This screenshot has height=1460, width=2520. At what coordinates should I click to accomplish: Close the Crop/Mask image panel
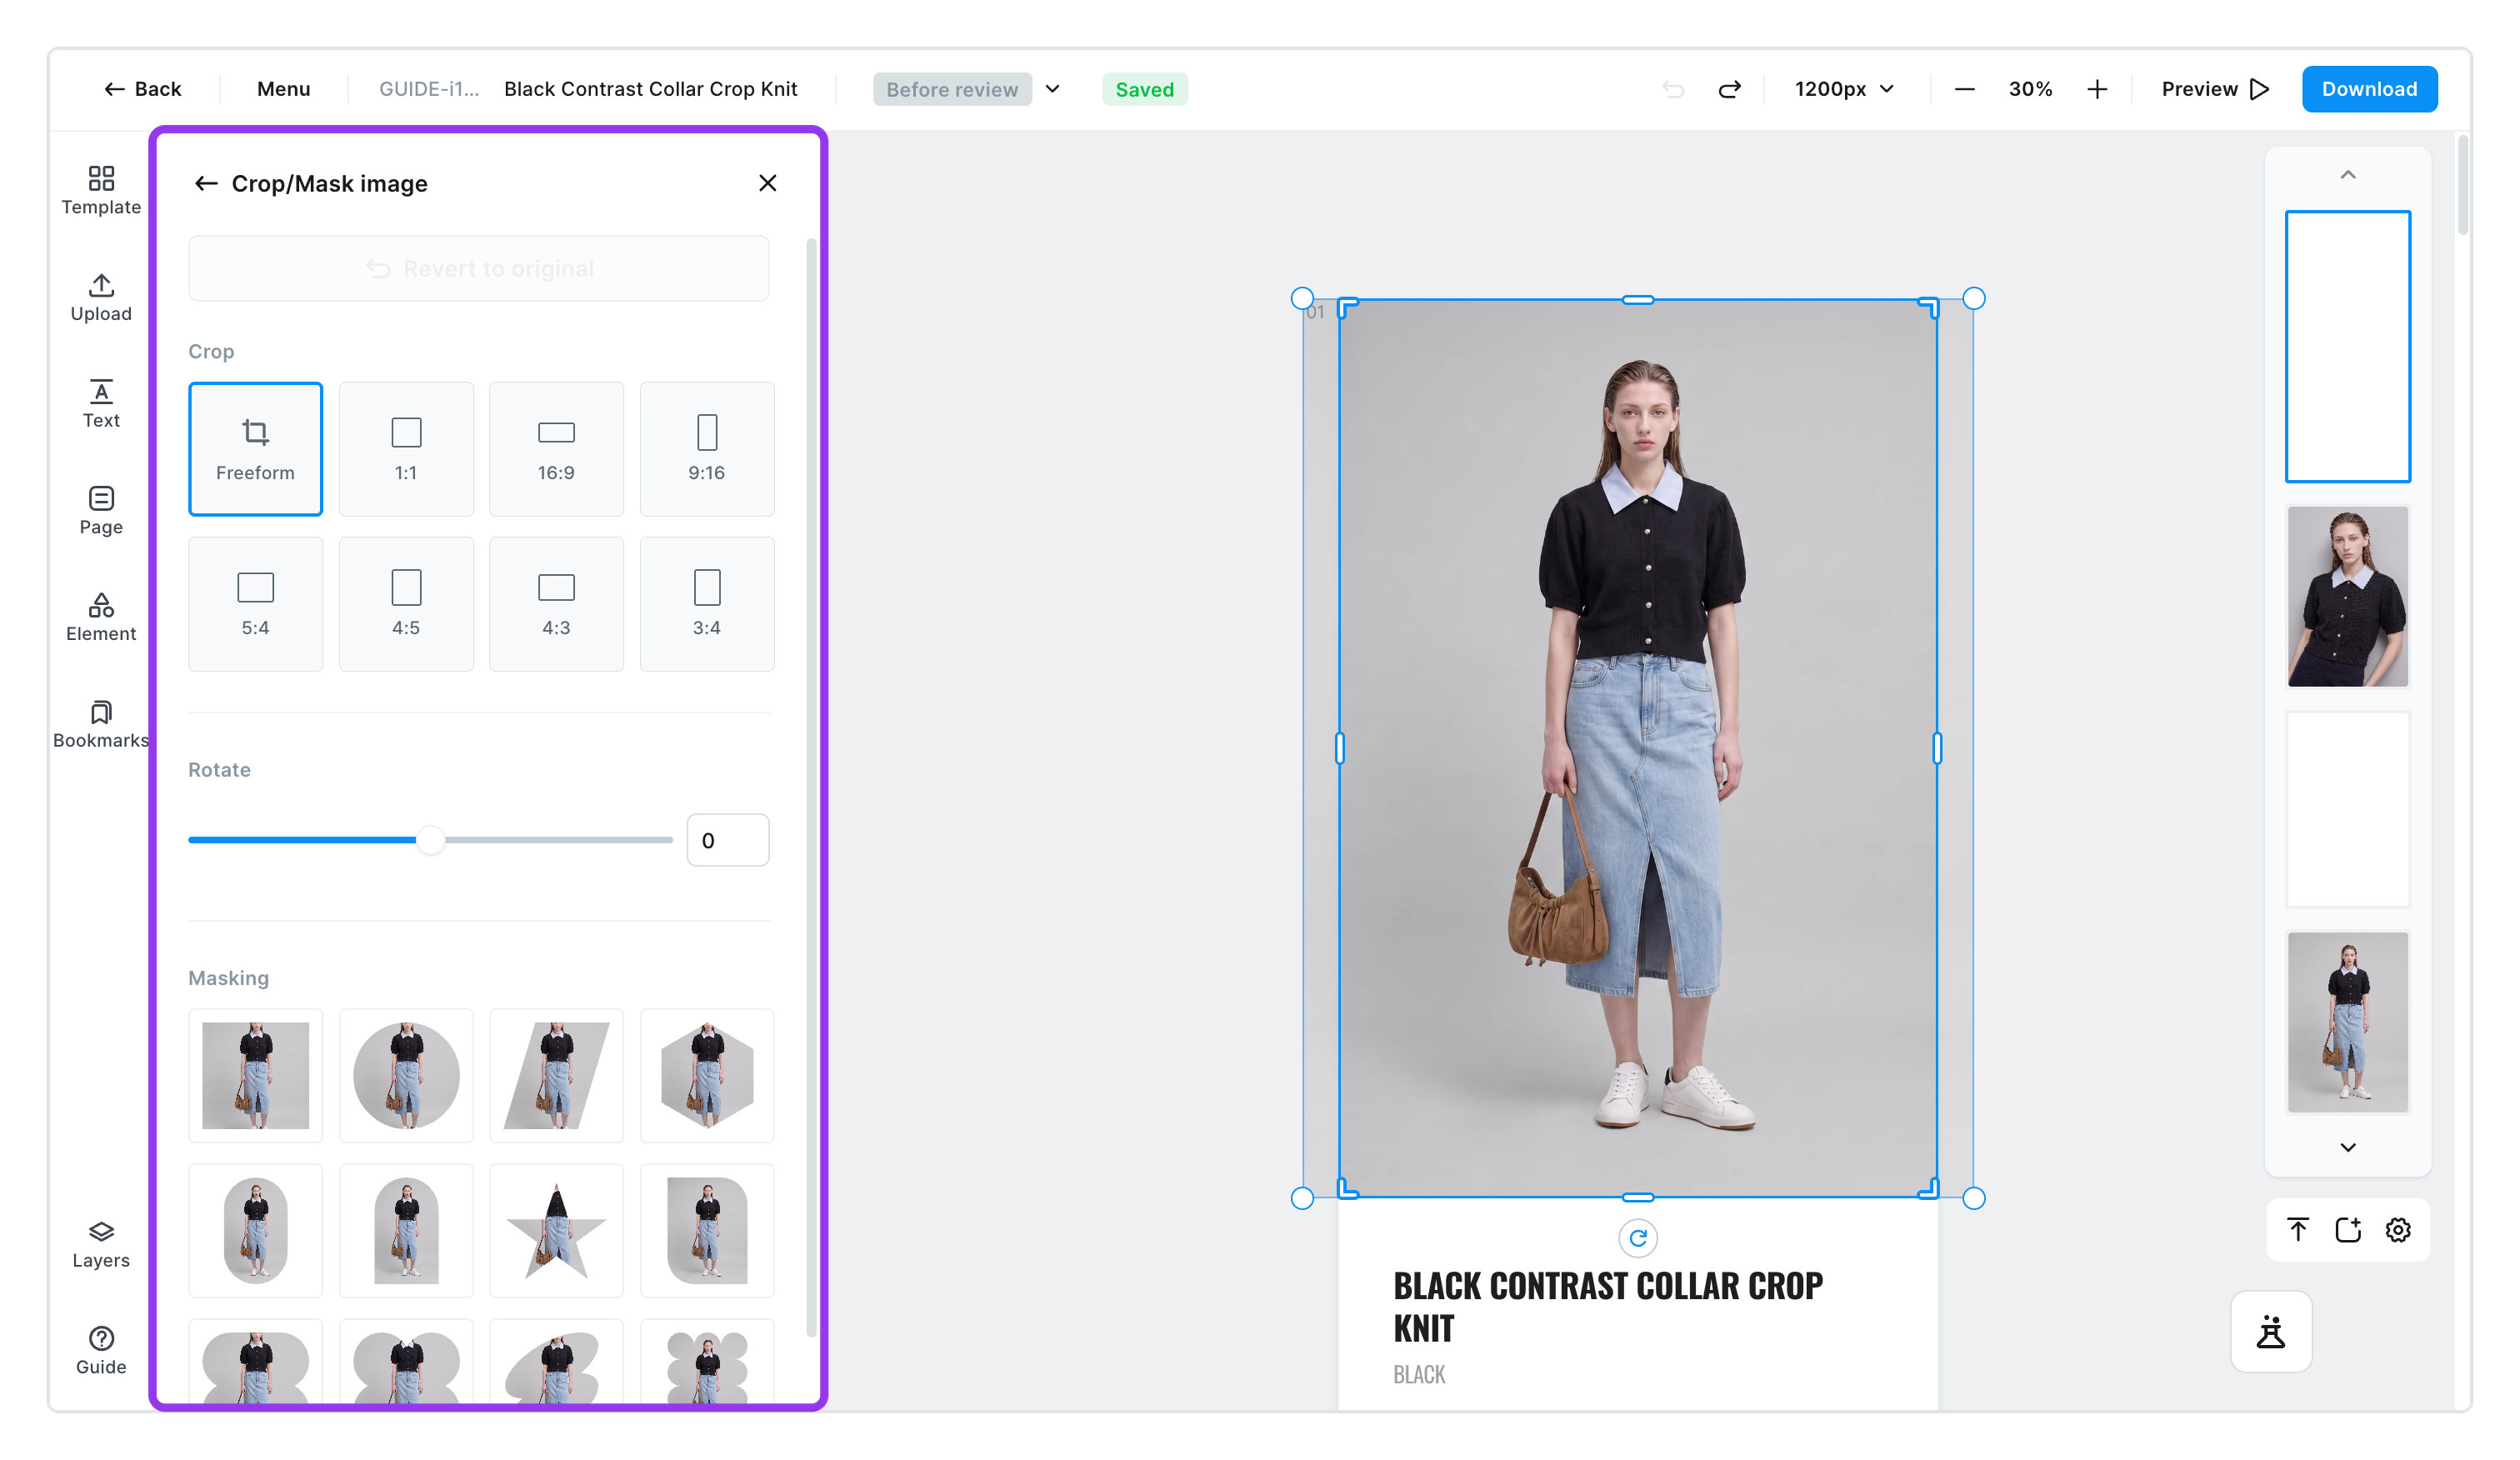pyautogui.click(x=767, y=183)
